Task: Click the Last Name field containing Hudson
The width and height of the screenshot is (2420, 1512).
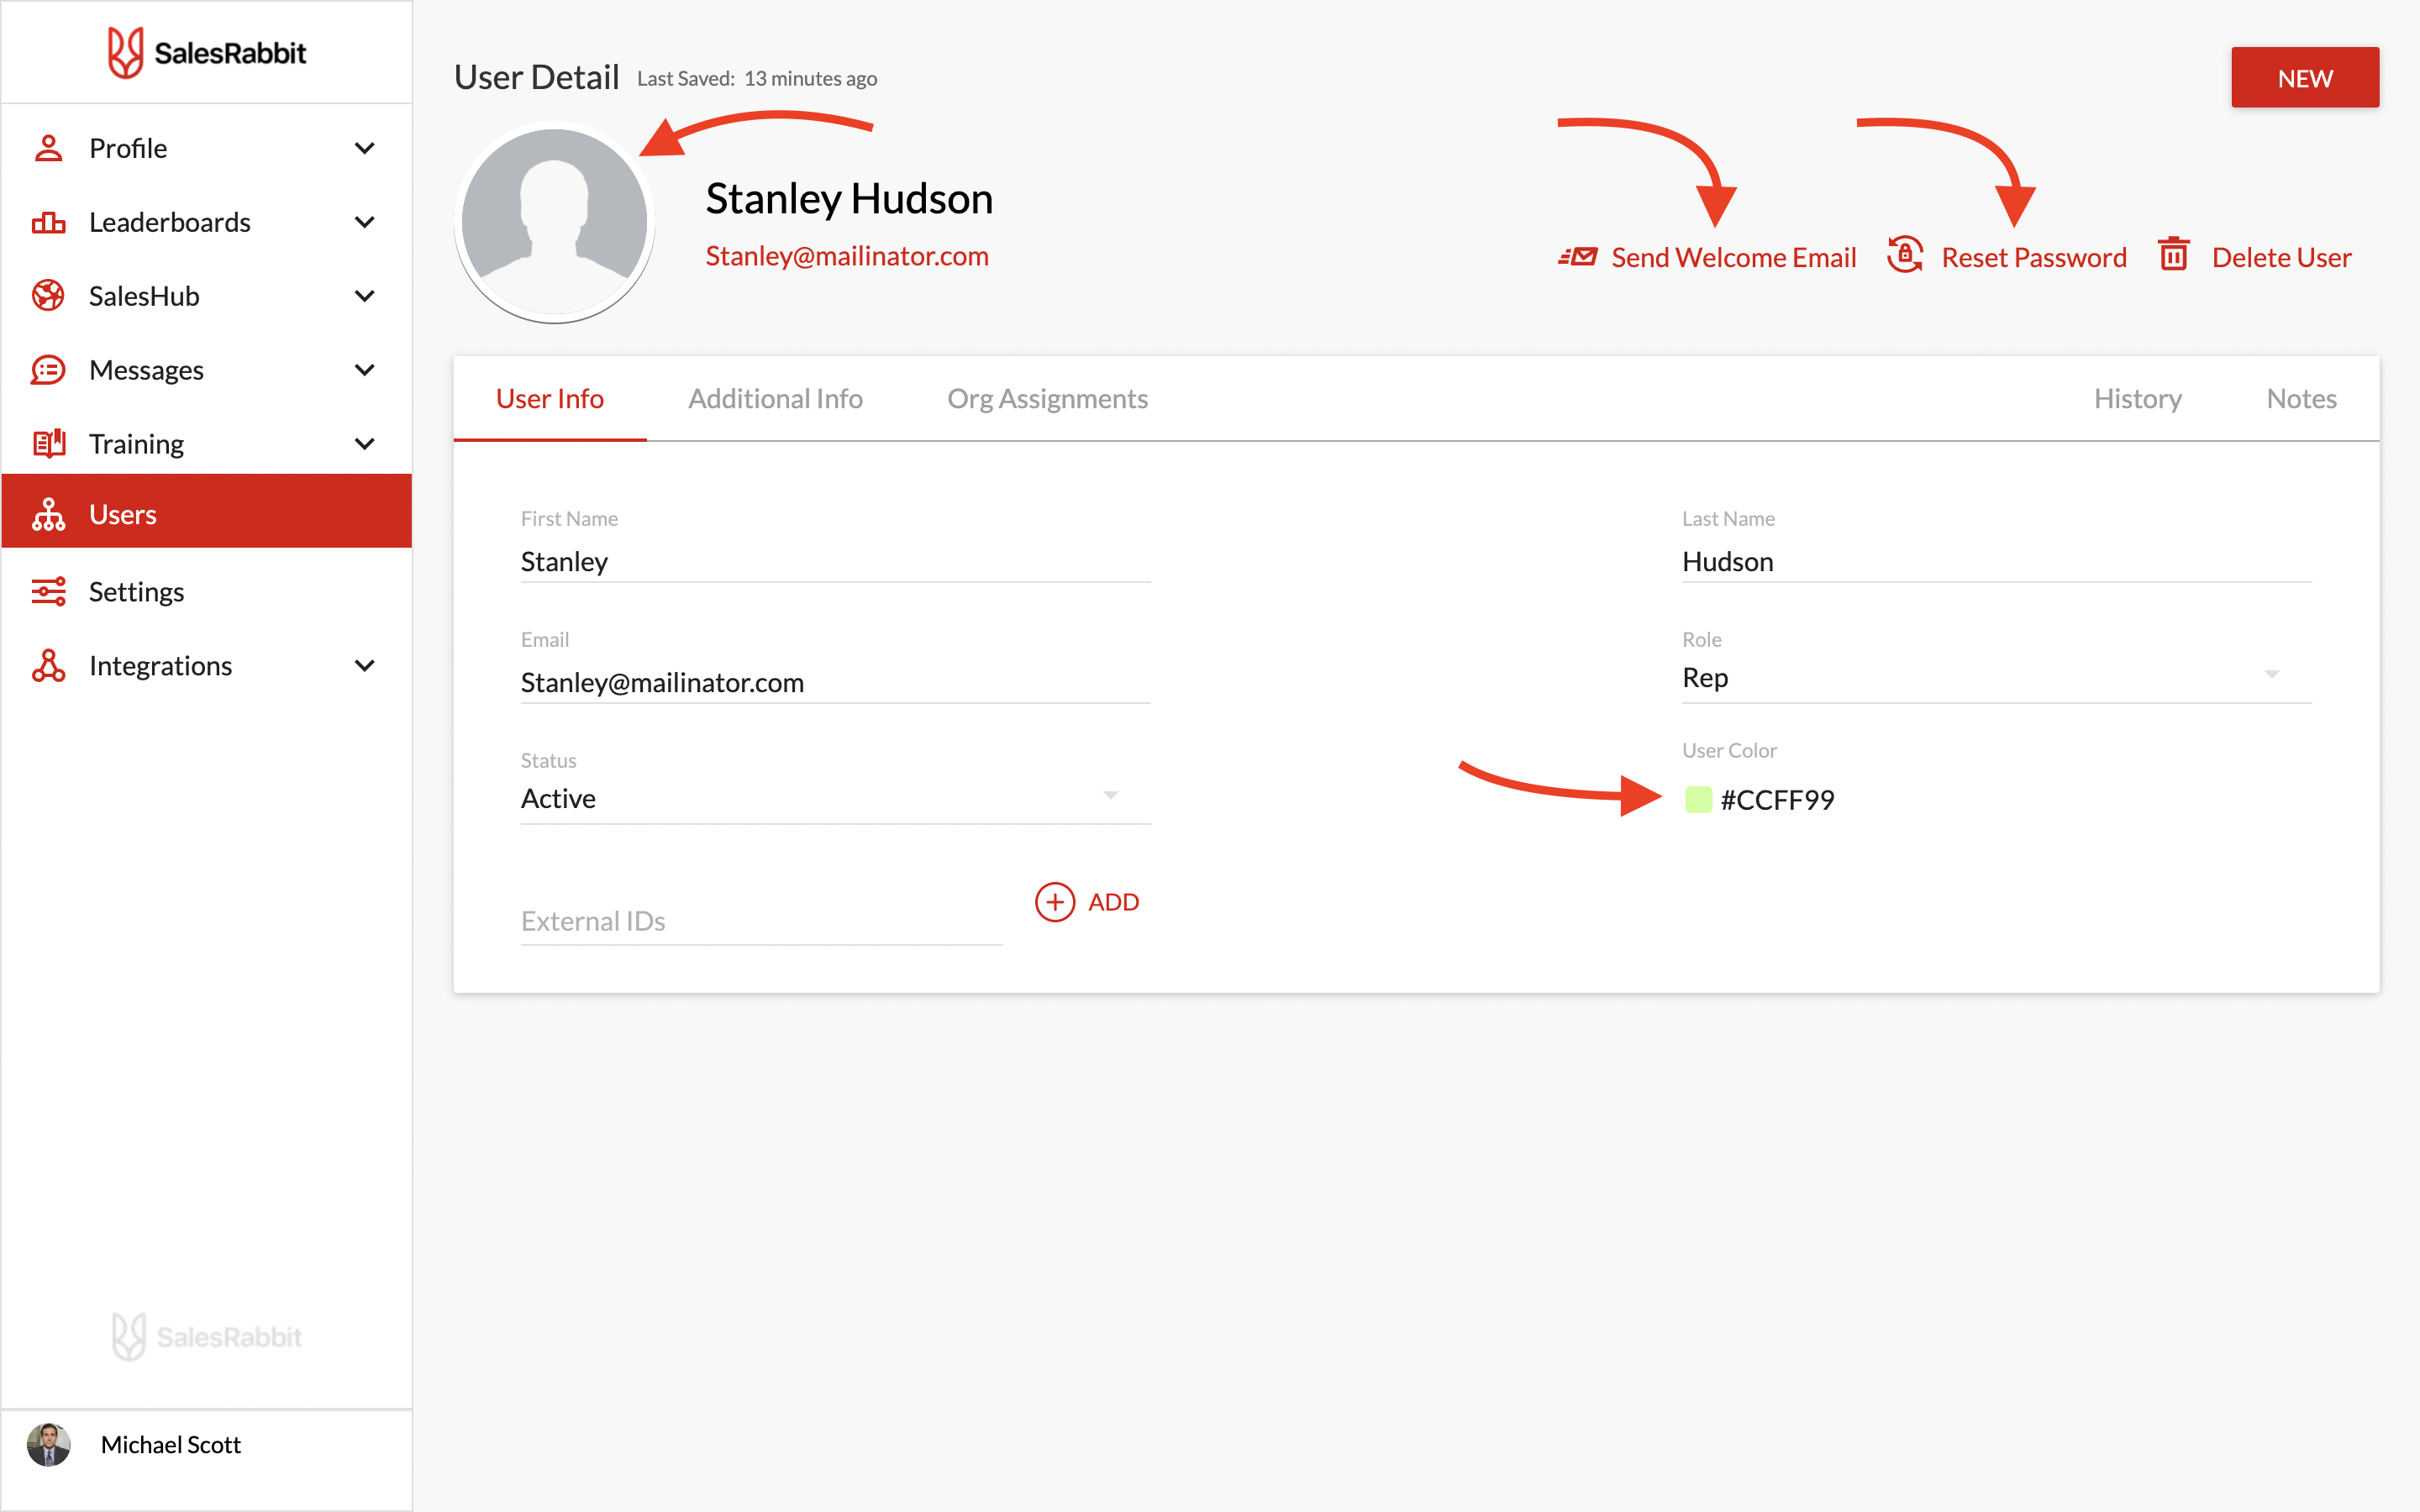Action: tap(1997, 562)
